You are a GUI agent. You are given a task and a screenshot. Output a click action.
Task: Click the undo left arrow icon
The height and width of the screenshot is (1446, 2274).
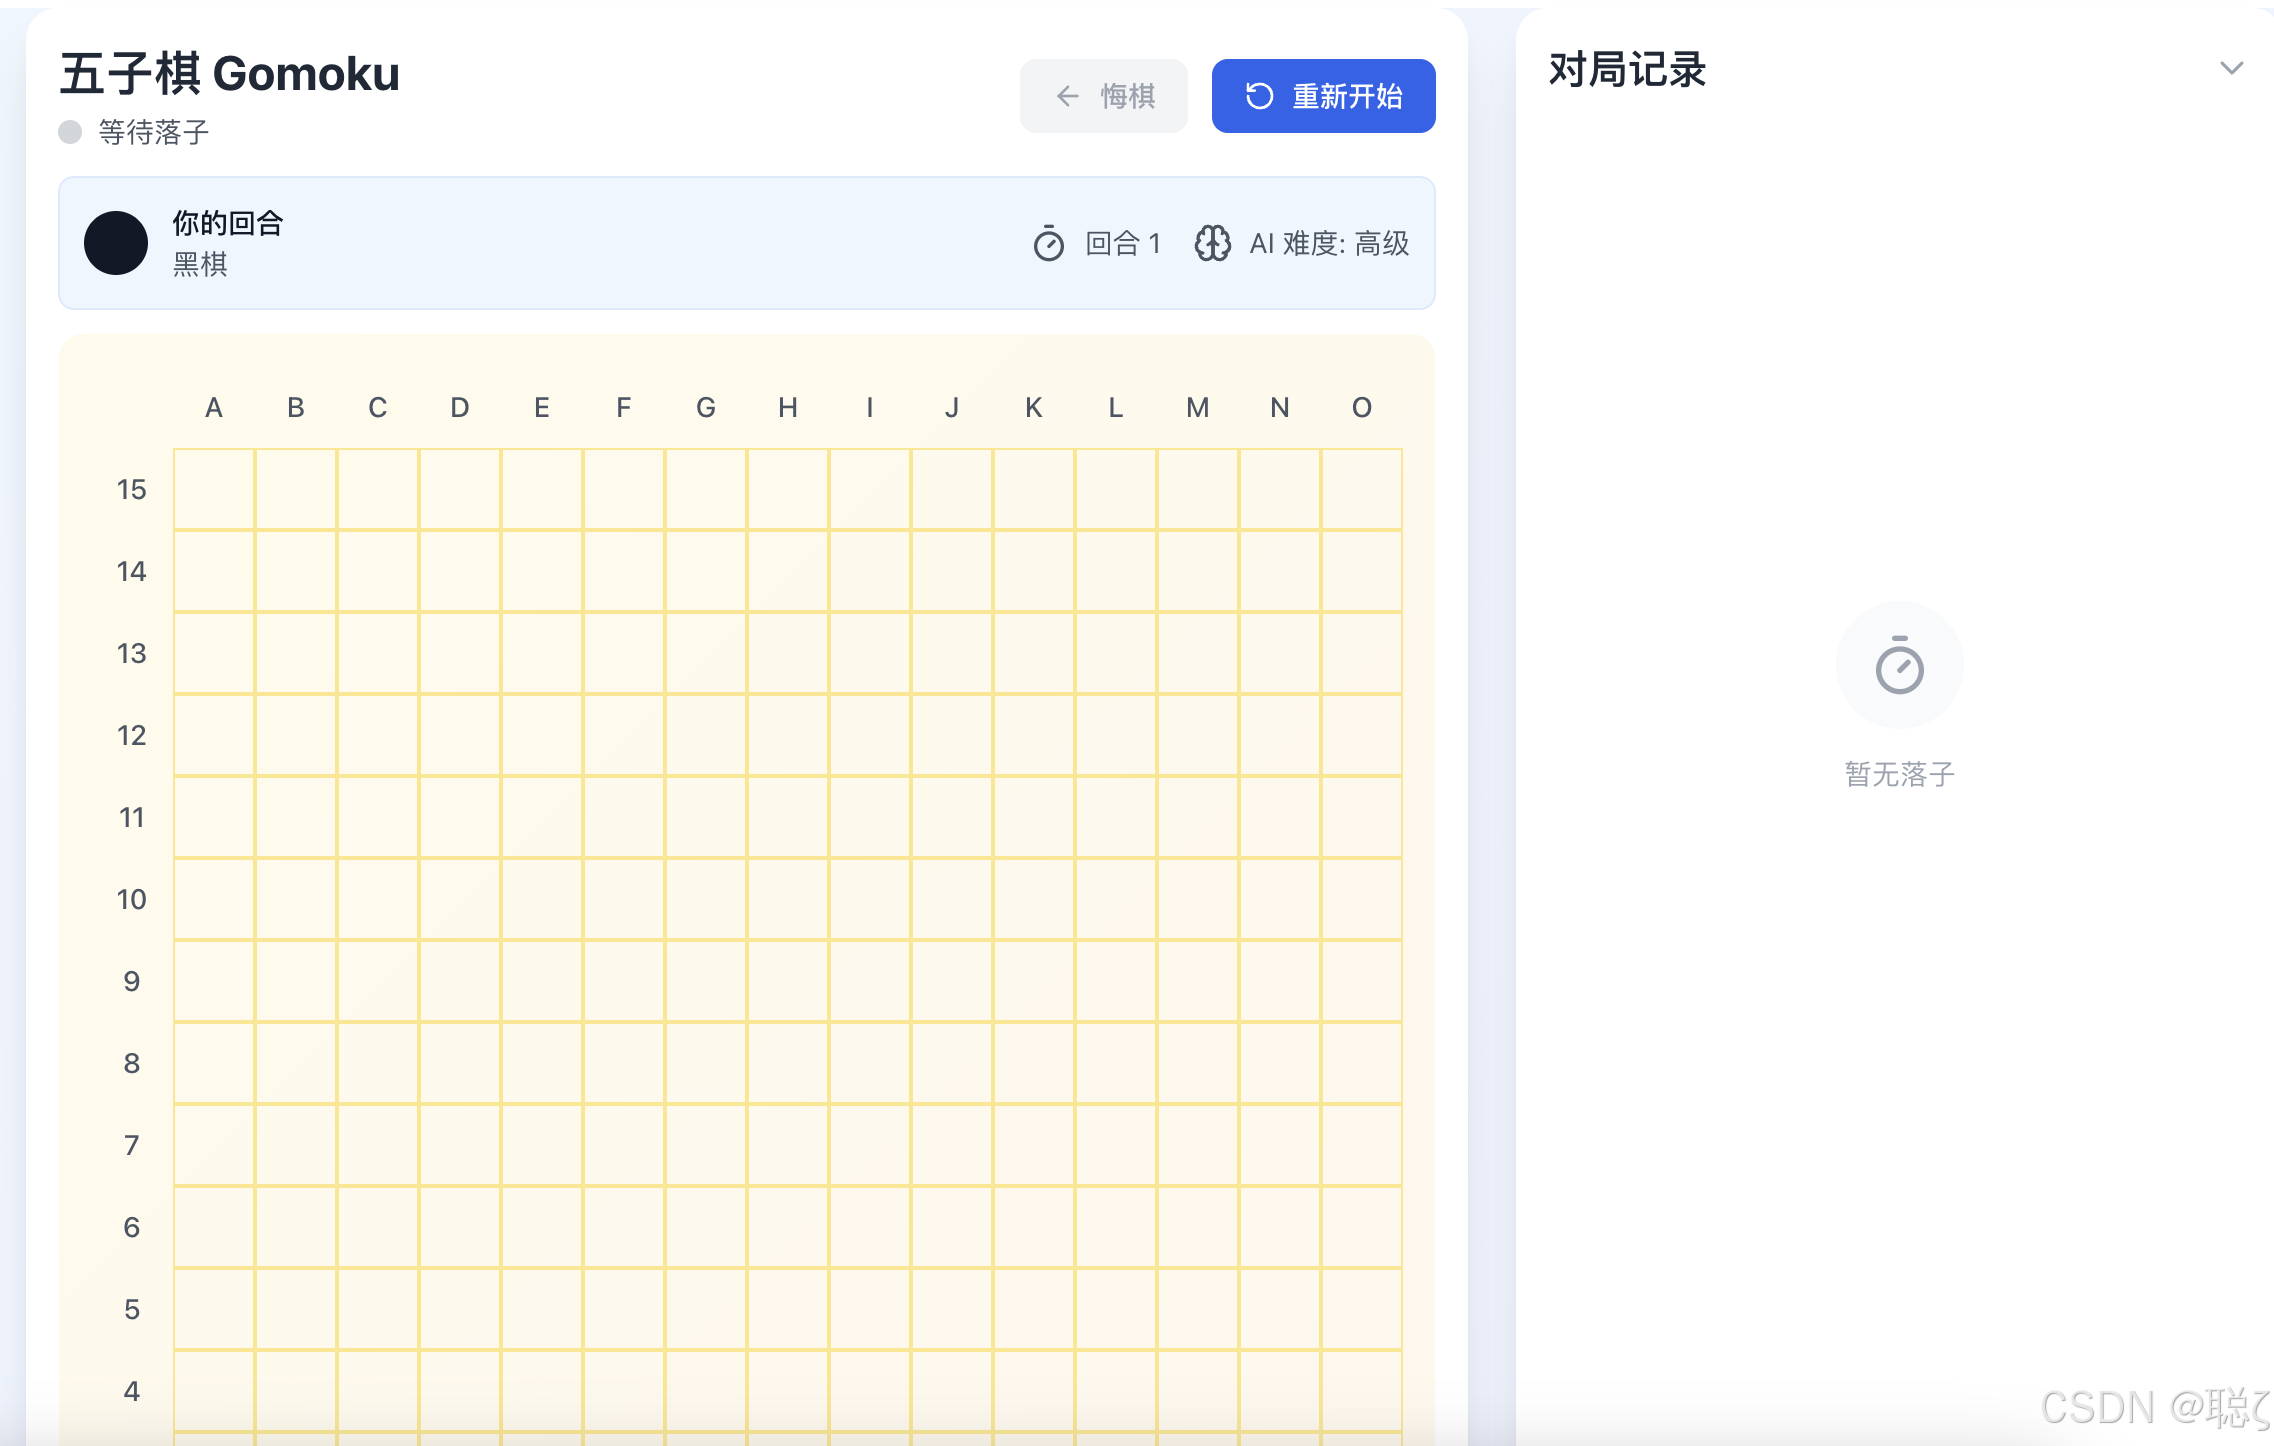(1067, 96)
